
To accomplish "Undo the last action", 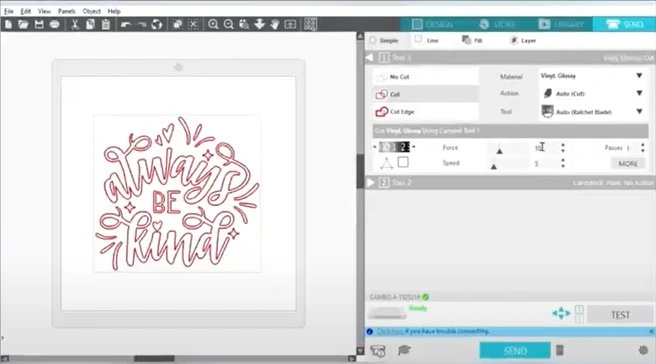I will pyautogui.click(x=126, y=25).
